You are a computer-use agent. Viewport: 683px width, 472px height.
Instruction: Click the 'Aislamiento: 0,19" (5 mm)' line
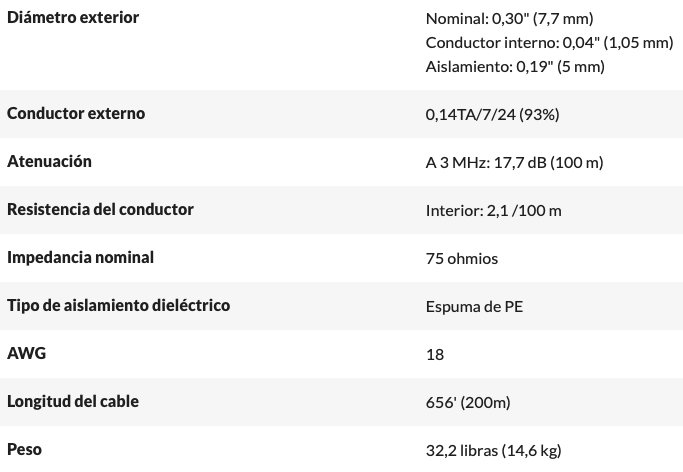tap(515, 66)
